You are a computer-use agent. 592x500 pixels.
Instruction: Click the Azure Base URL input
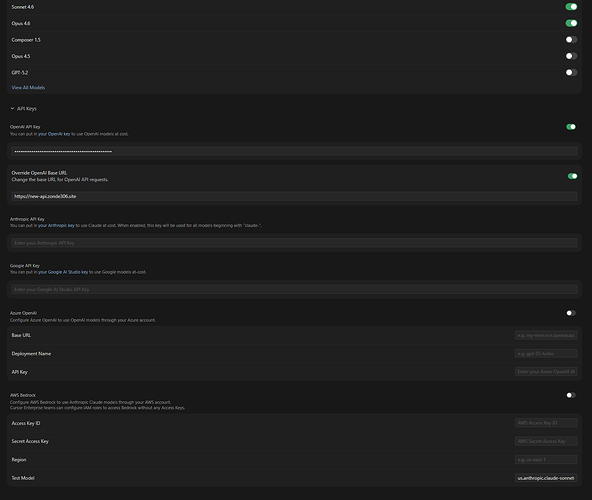point(546,335)
